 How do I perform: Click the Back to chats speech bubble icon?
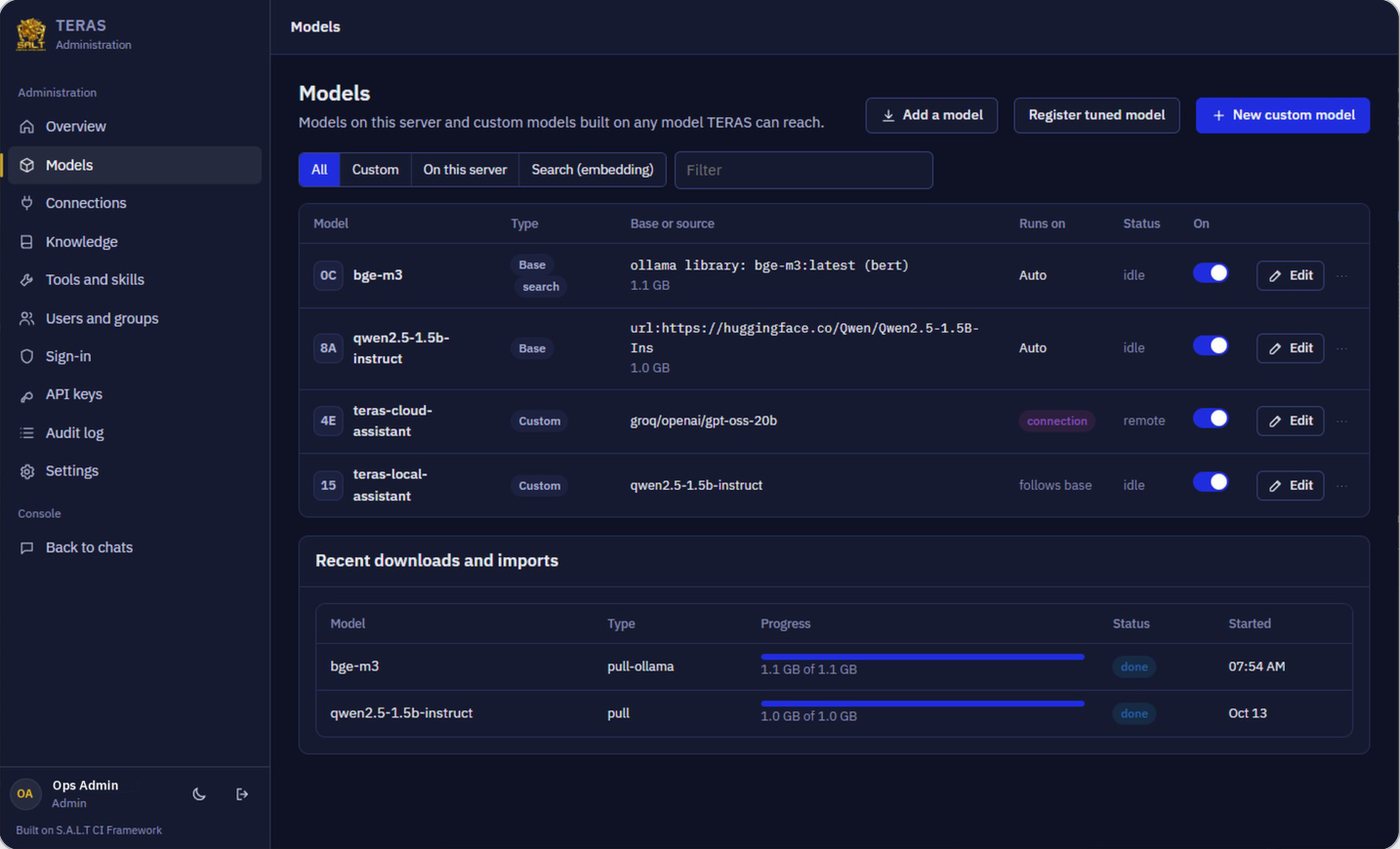27,548
